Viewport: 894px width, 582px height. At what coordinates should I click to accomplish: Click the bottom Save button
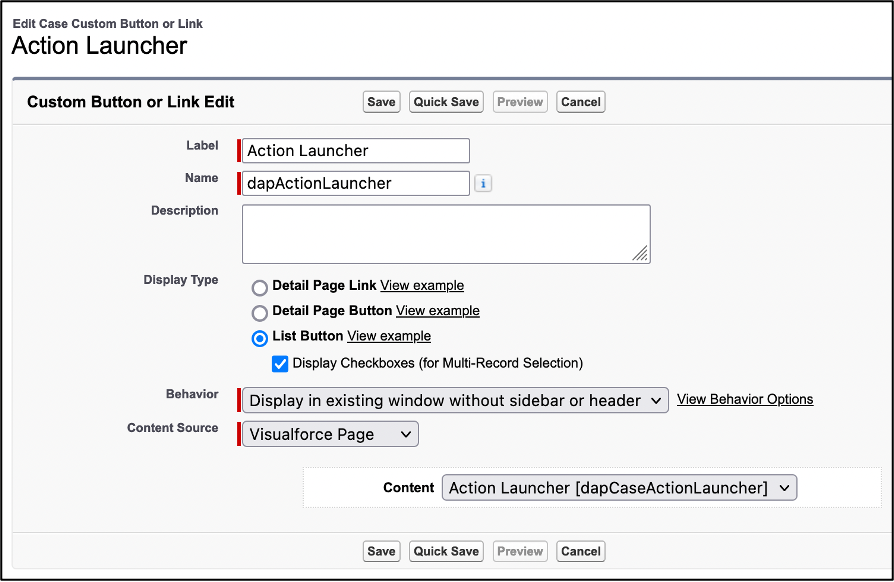click(x=381, y=551)
